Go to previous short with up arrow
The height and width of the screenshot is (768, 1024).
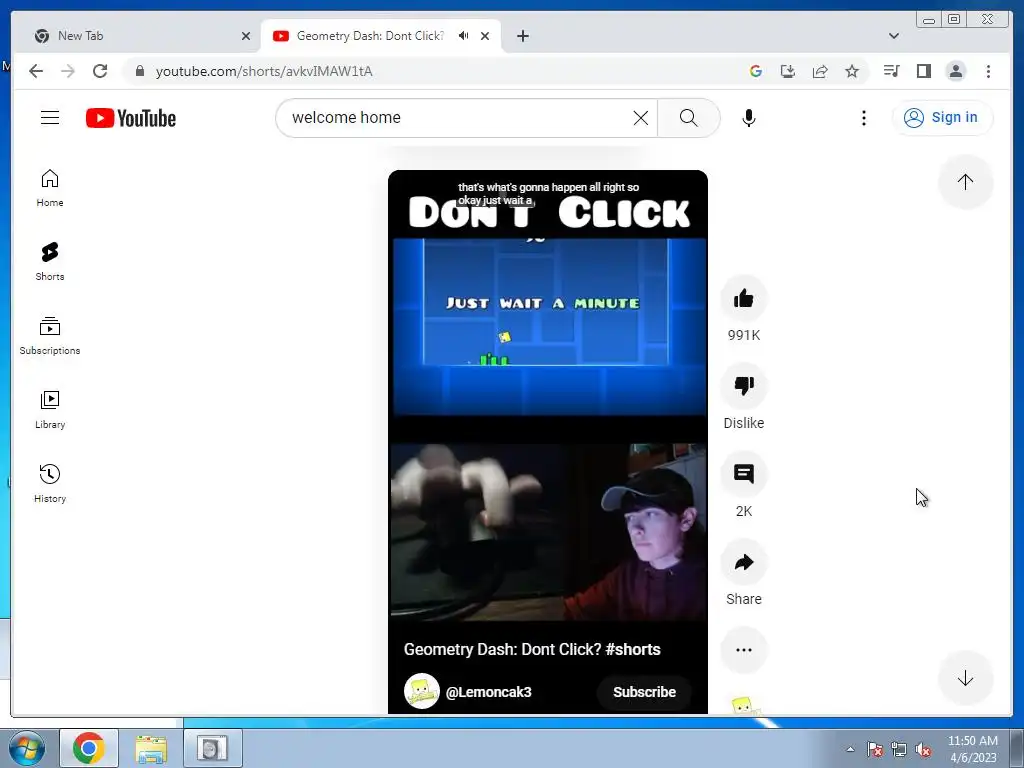click(x=965, y=182)
